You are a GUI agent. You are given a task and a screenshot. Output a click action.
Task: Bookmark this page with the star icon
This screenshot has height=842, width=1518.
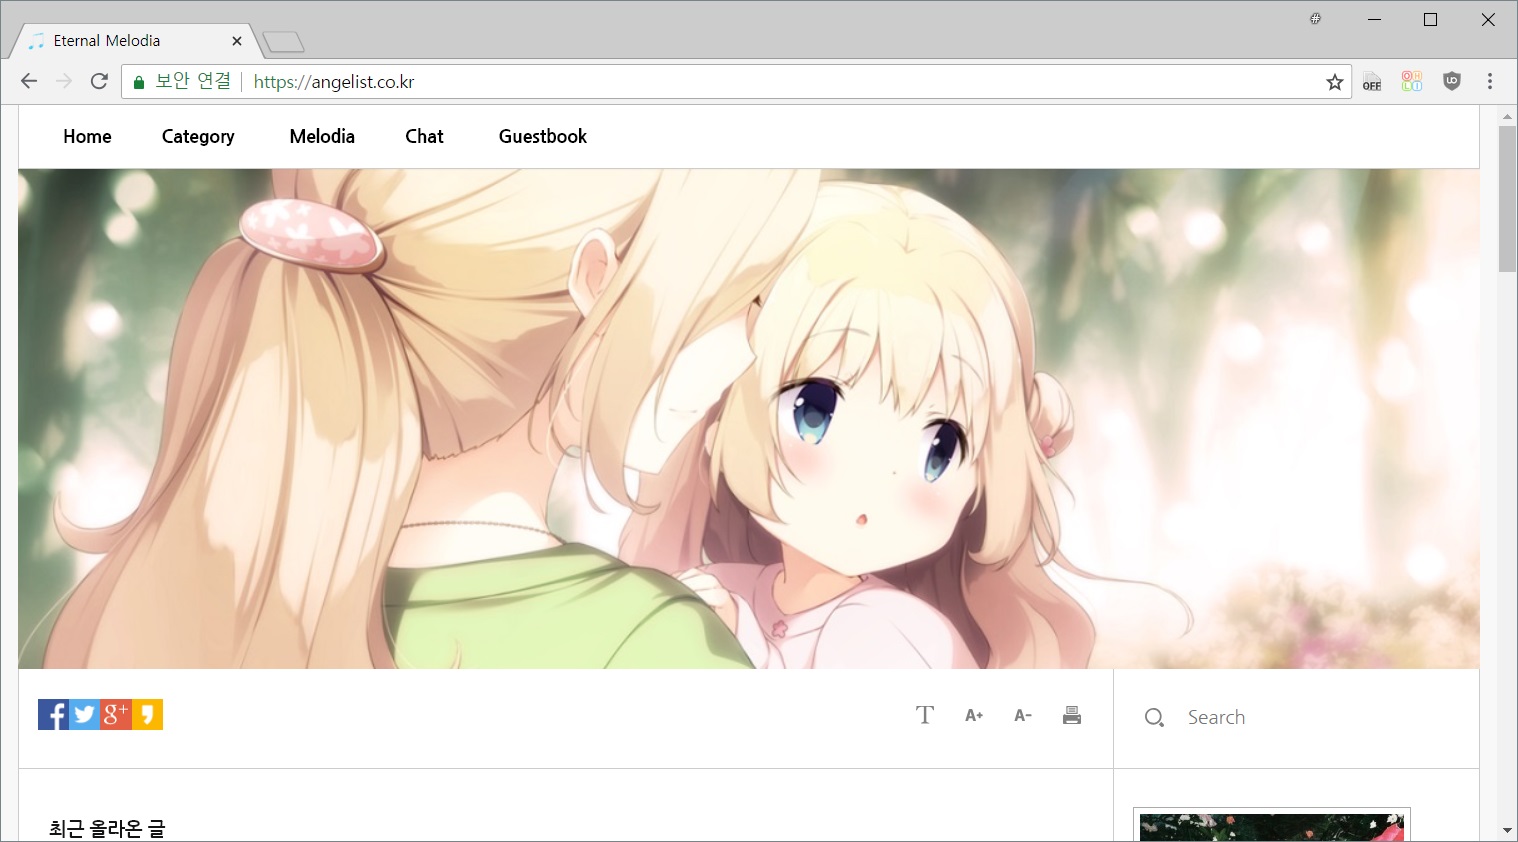coord(1335,82)
